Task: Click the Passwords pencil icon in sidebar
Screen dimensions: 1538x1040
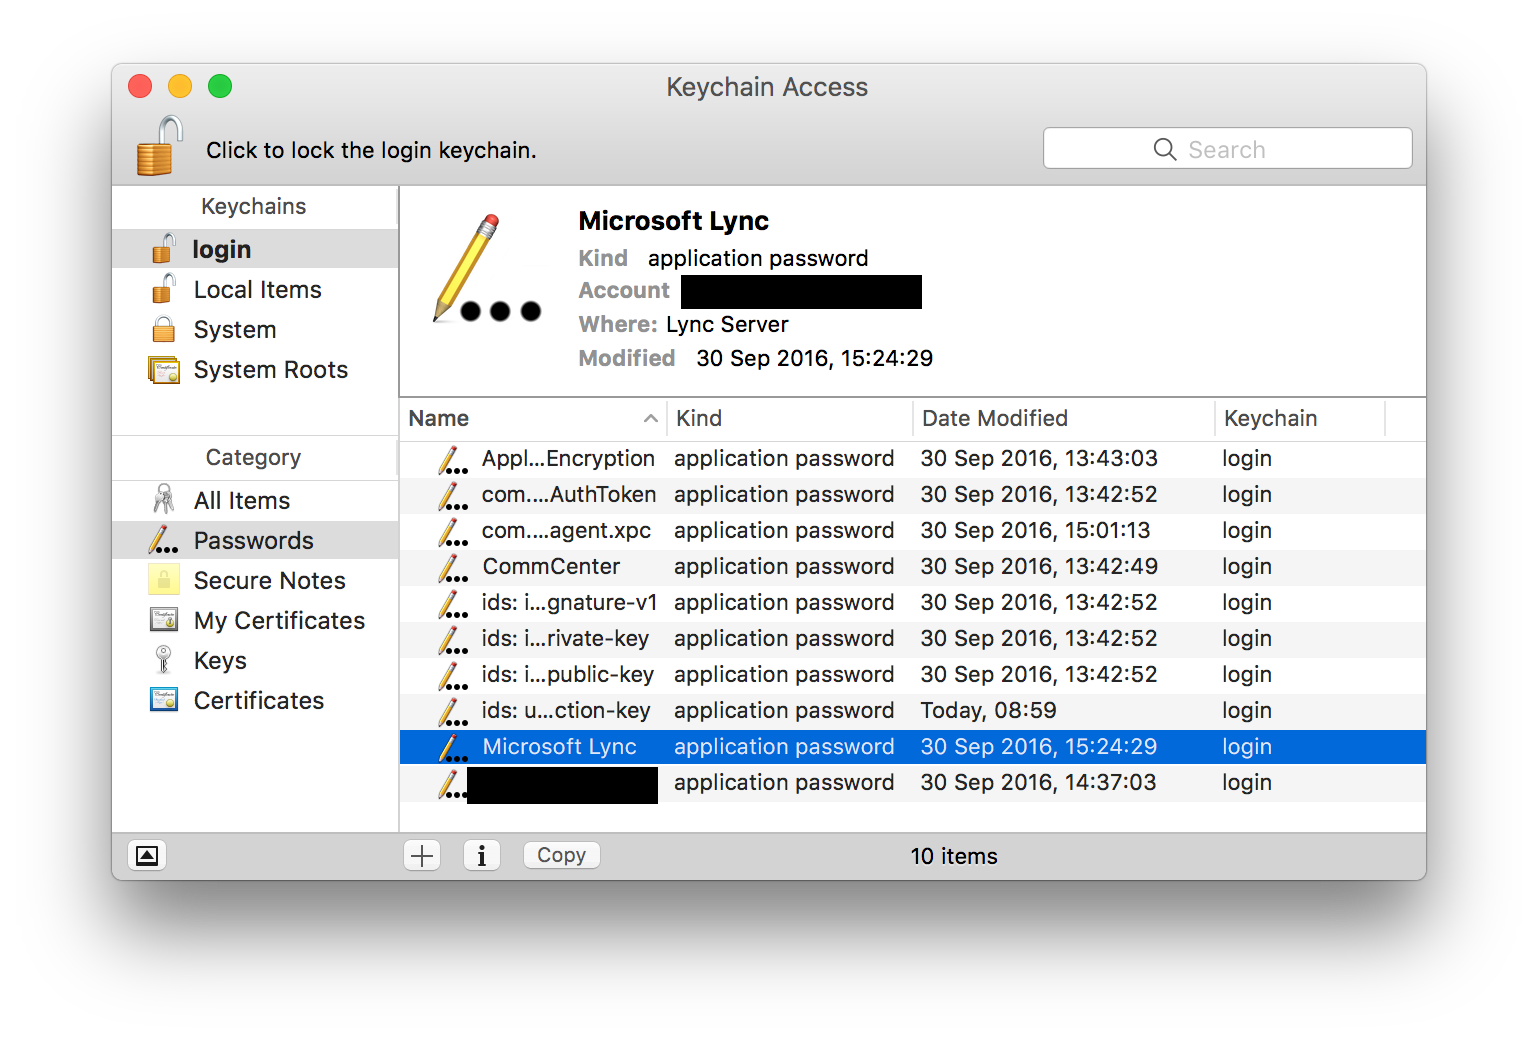Action: coord(164,540)
